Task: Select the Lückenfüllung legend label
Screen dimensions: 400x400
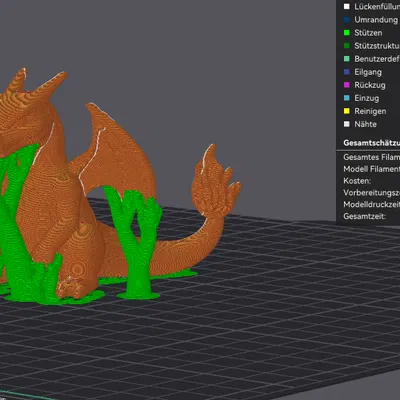Action: pyautogui.click(x=377, y=7)
